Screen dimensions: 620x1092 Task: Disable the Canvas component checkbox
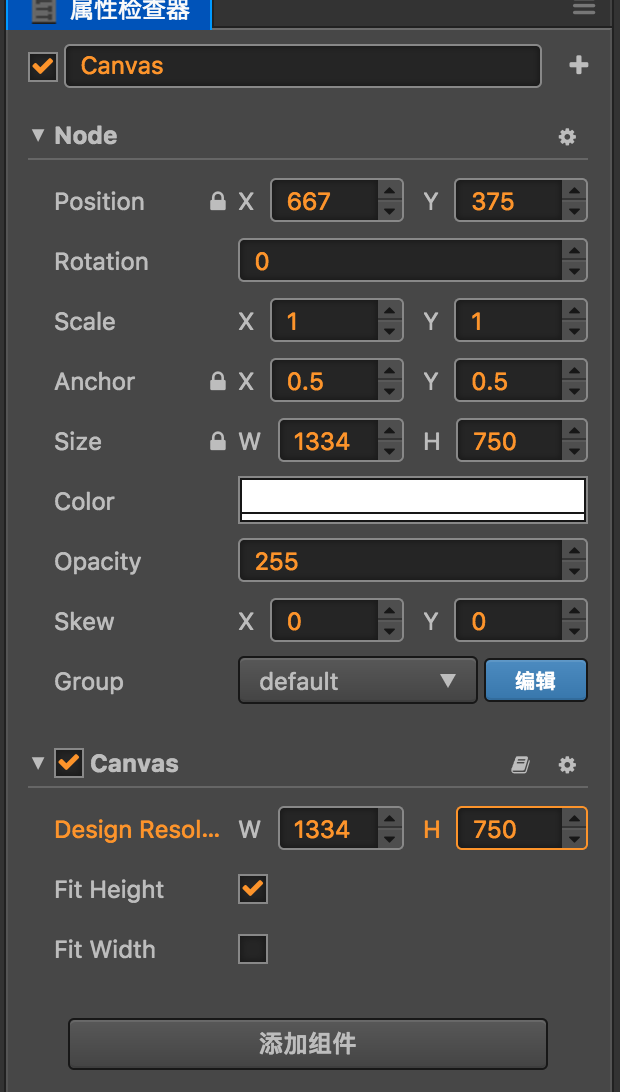[x=69, y=764]
